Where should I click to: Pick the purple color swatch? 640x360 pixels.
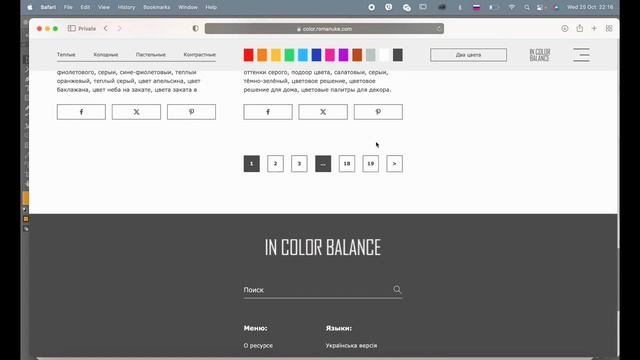point(343,55)
